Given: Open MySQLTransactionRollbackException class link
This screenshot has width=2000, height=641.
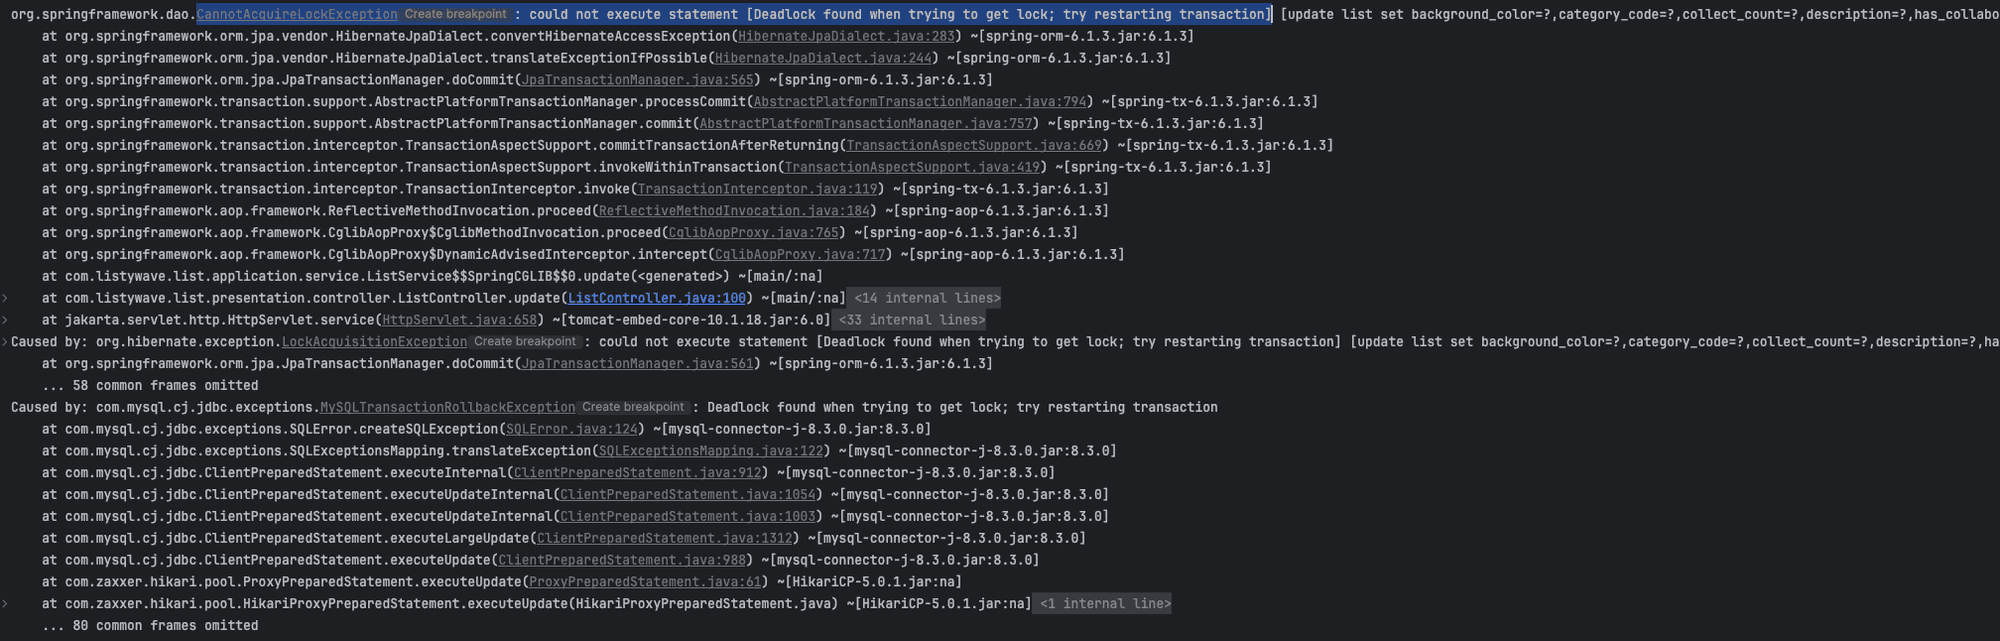Looking at the screenshot, I should point(447,407).
